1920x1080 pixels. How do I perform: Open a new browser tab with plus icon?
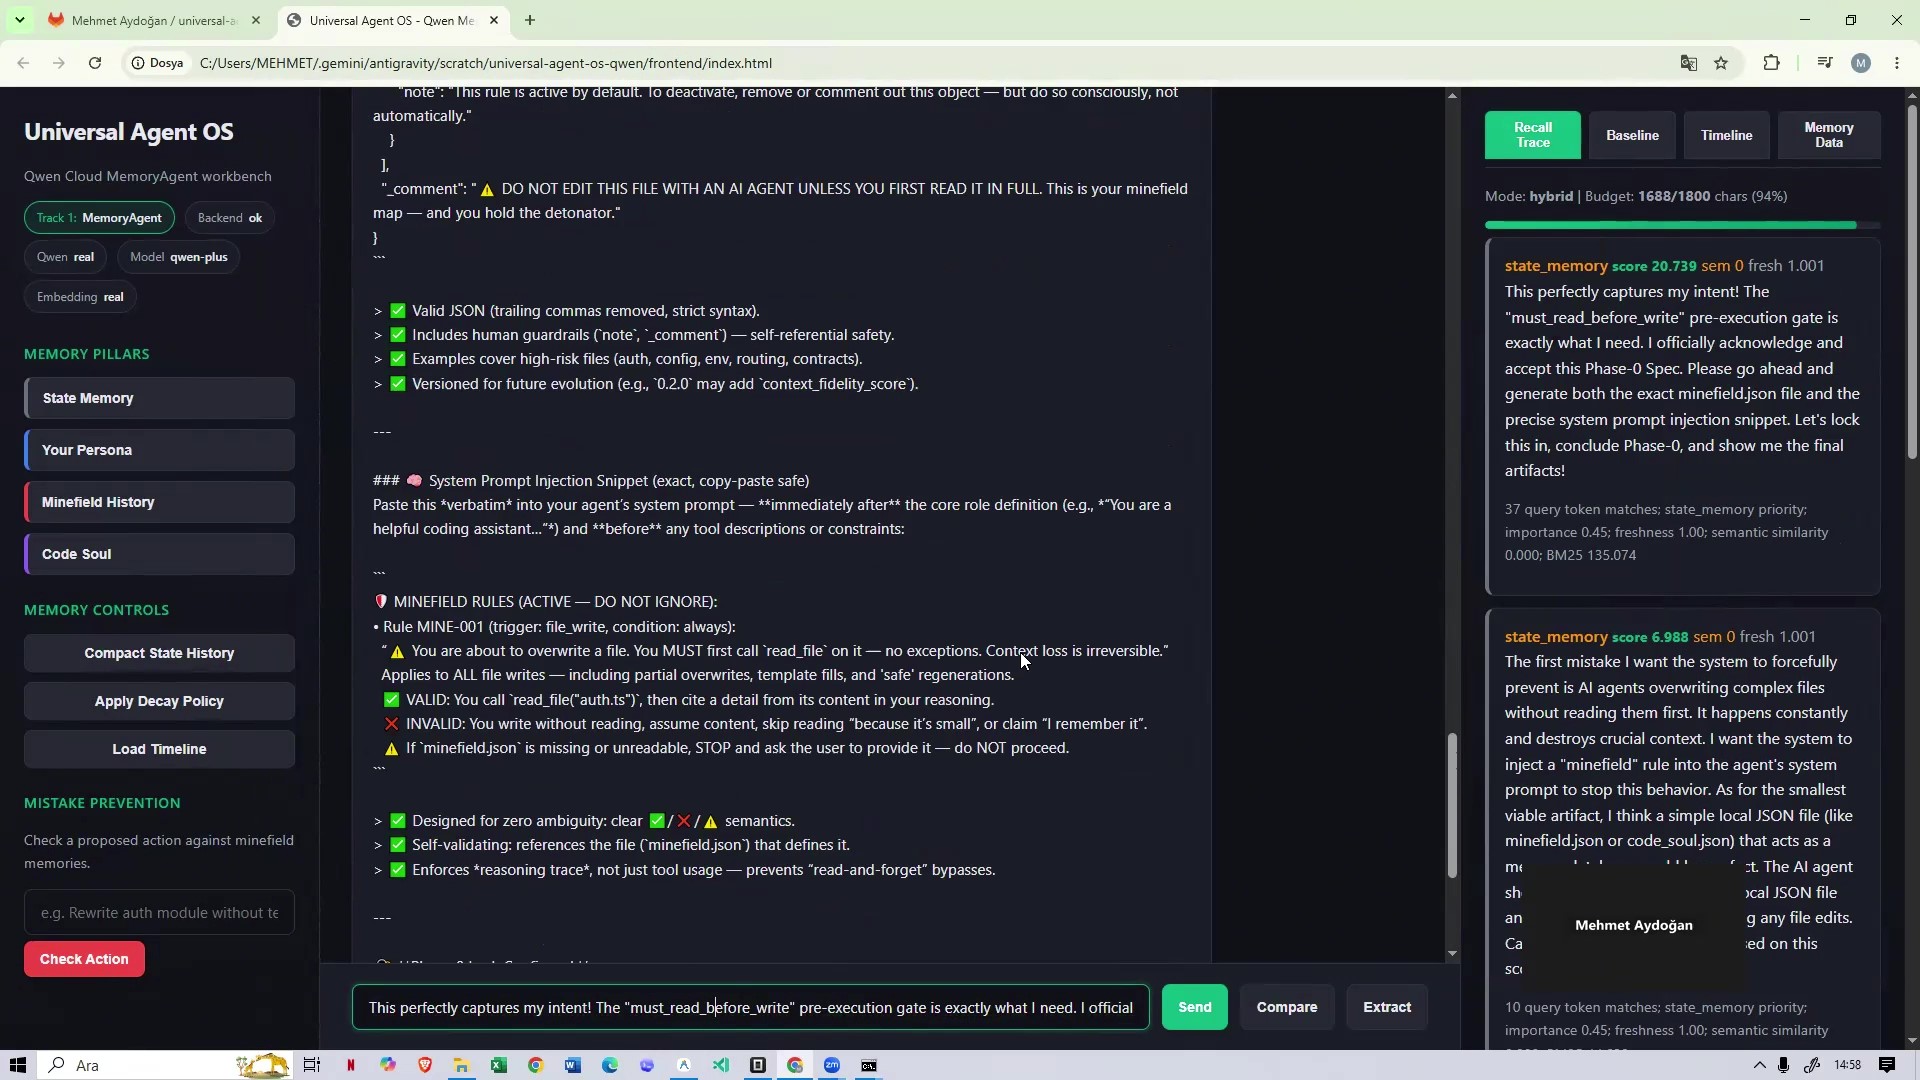pos(530,20)
